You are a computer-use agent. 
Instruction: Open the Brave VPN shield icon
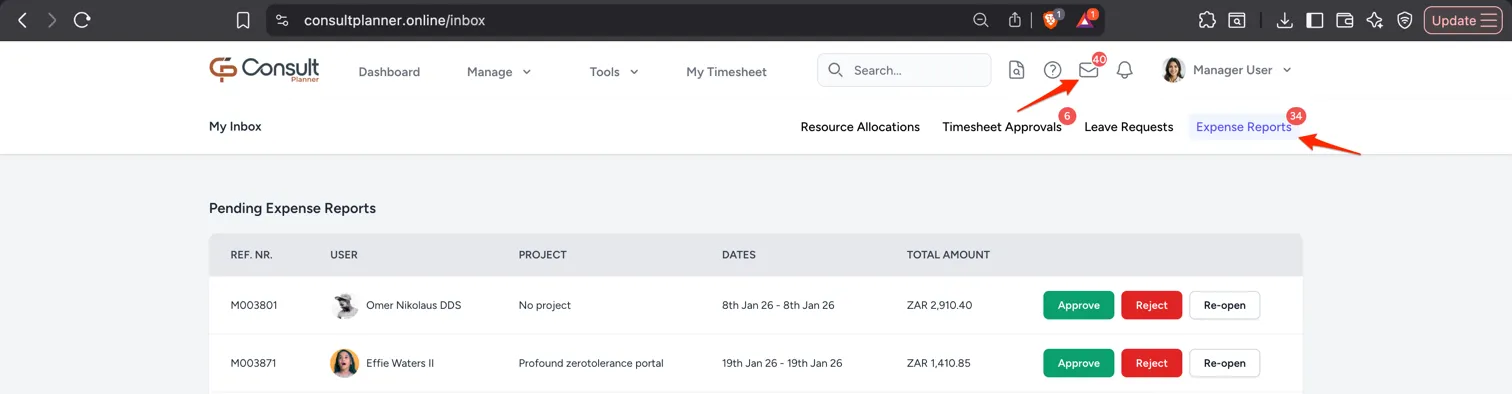pyautogui.click(x=1405, y=20)
